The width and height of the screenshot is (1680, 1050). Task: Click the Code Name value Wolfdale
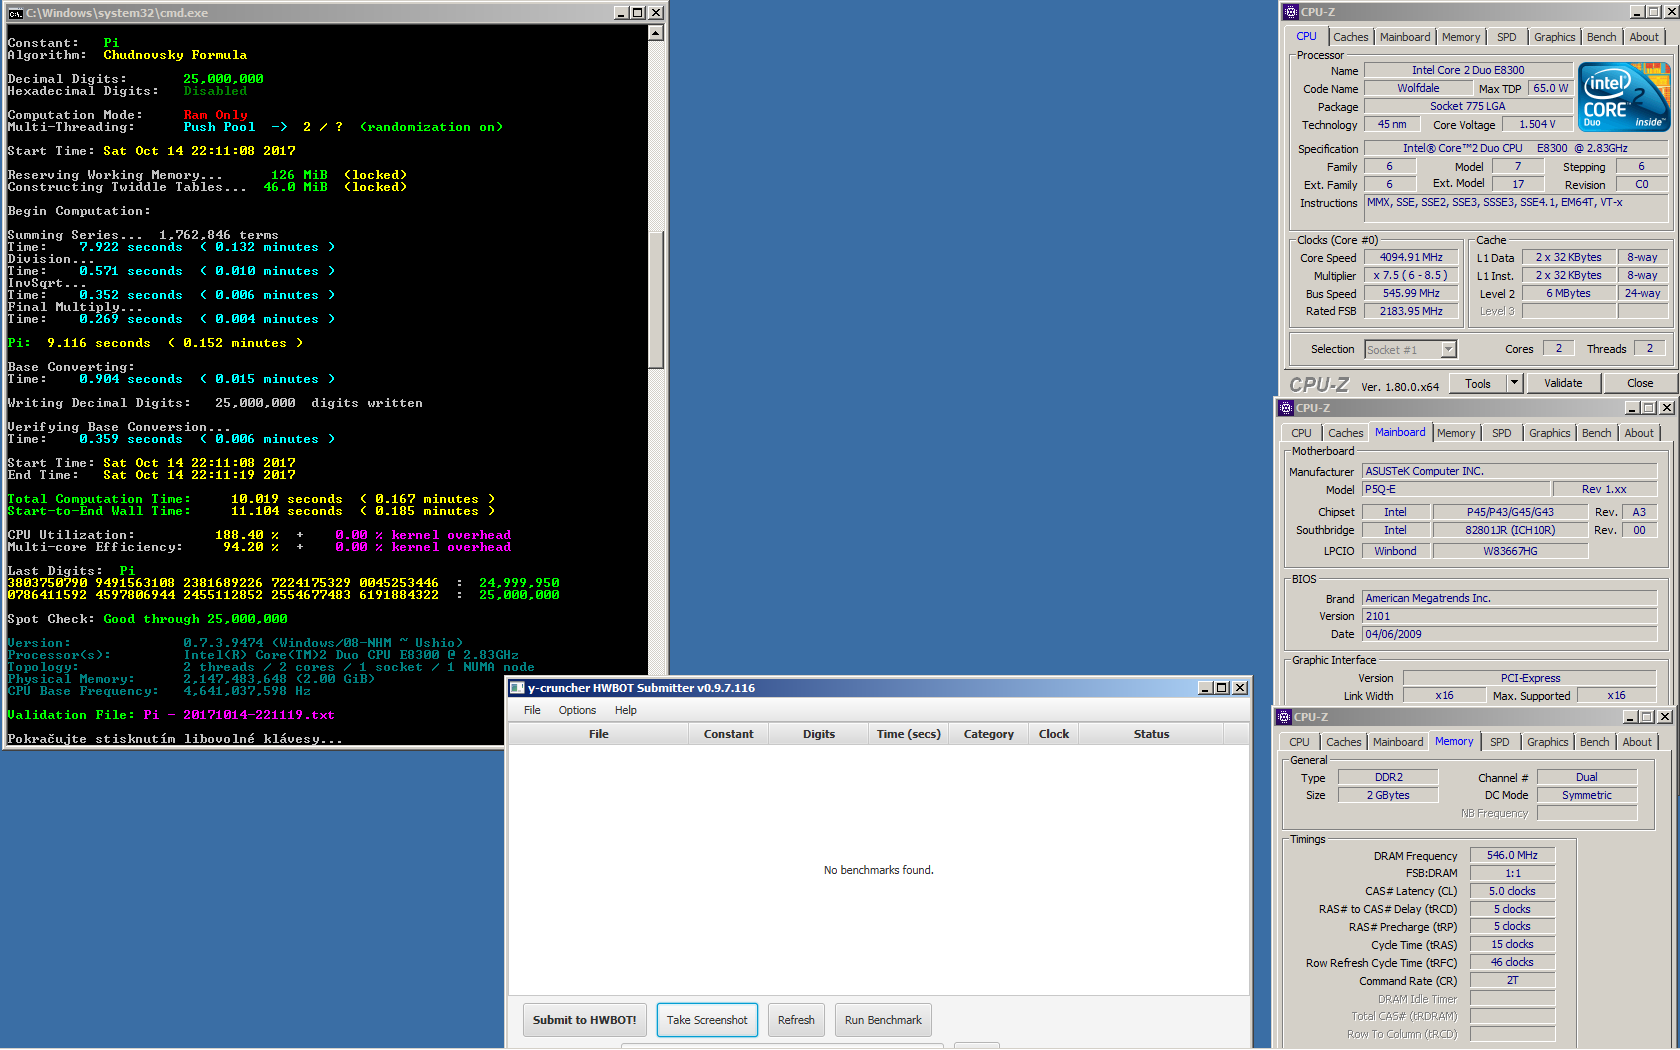pyautogui.click(x=1418, y=88)
